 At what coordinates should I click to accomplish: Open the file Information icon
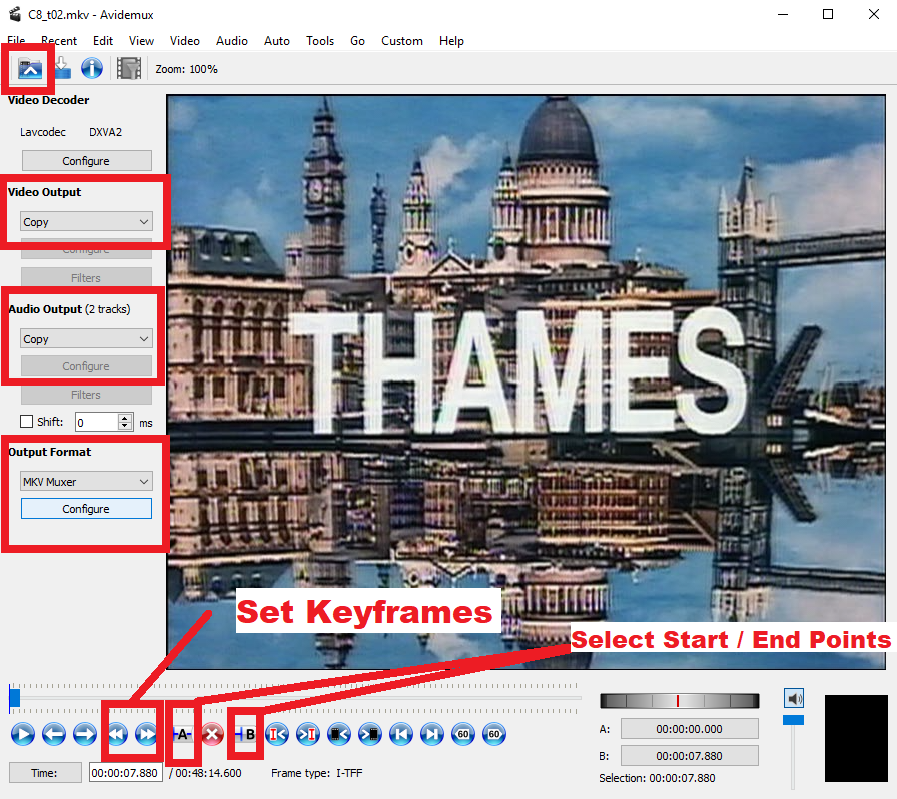tap(92, 68)
